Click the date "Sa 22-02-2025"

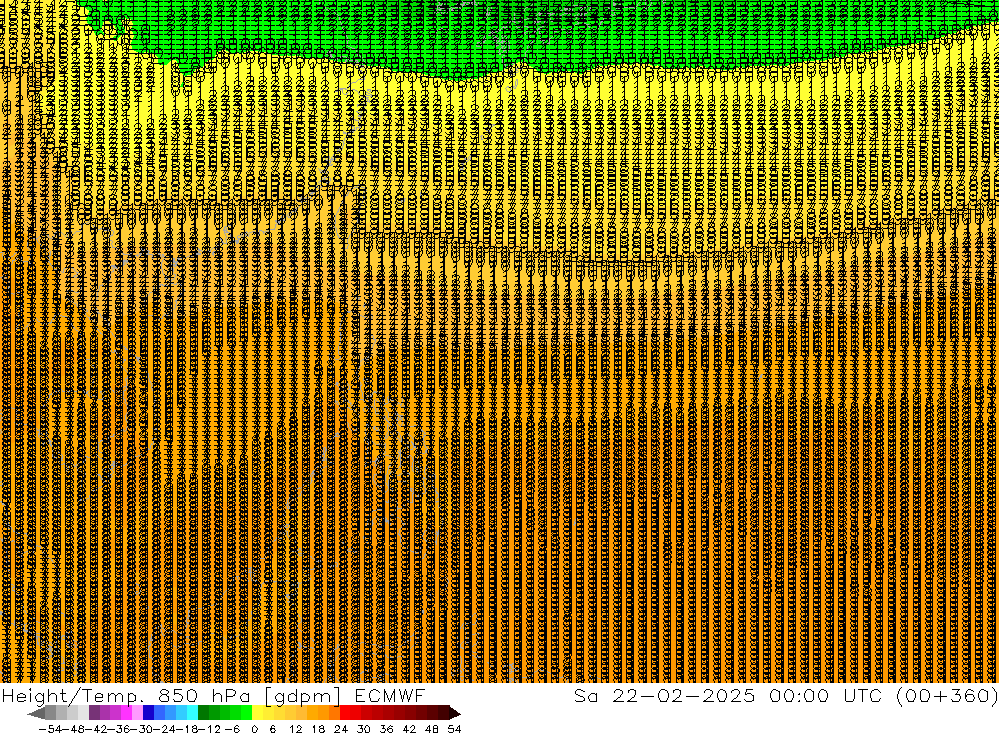[x=665, y=696]
